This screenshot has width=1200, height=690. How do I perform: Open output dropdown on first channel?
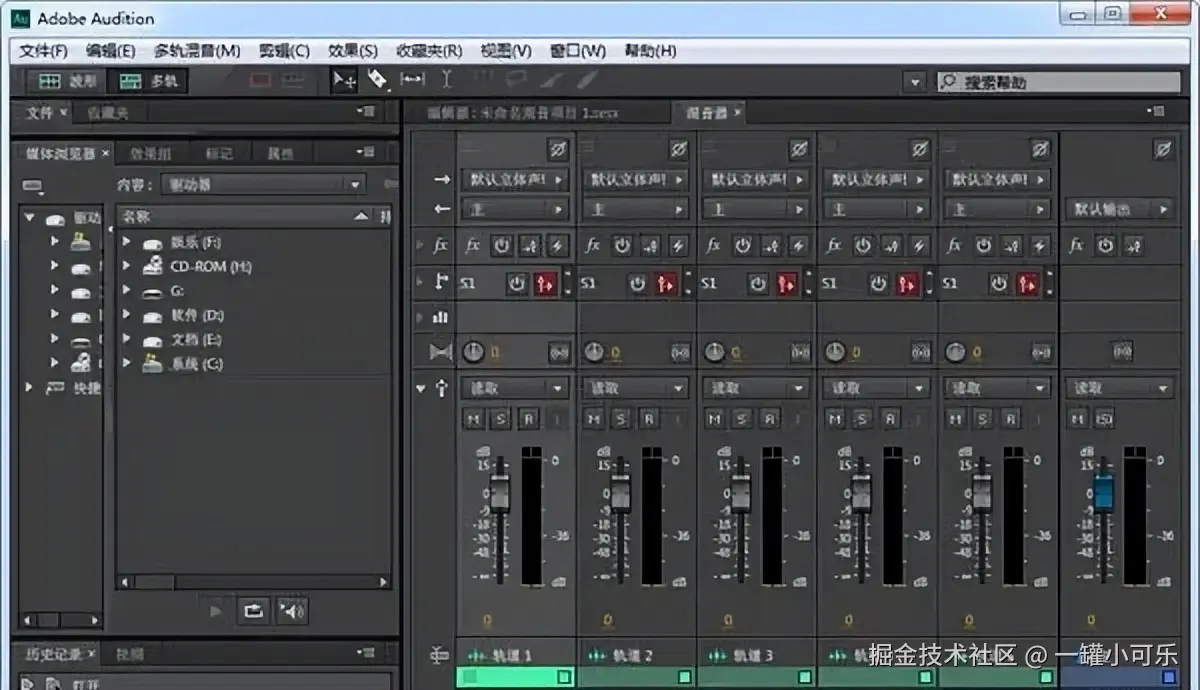pos(514,210)
